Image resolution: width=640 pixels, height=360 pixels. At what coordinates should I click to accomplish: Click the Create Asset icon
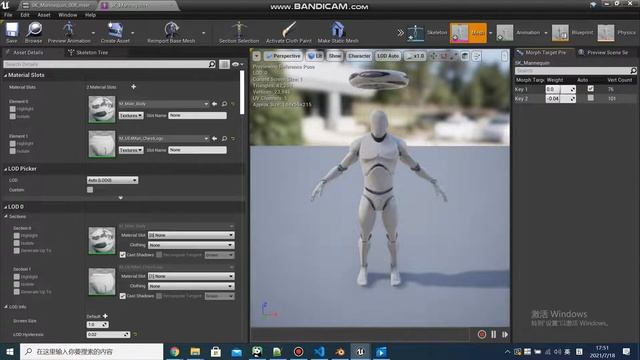click(x=115, y=31)
